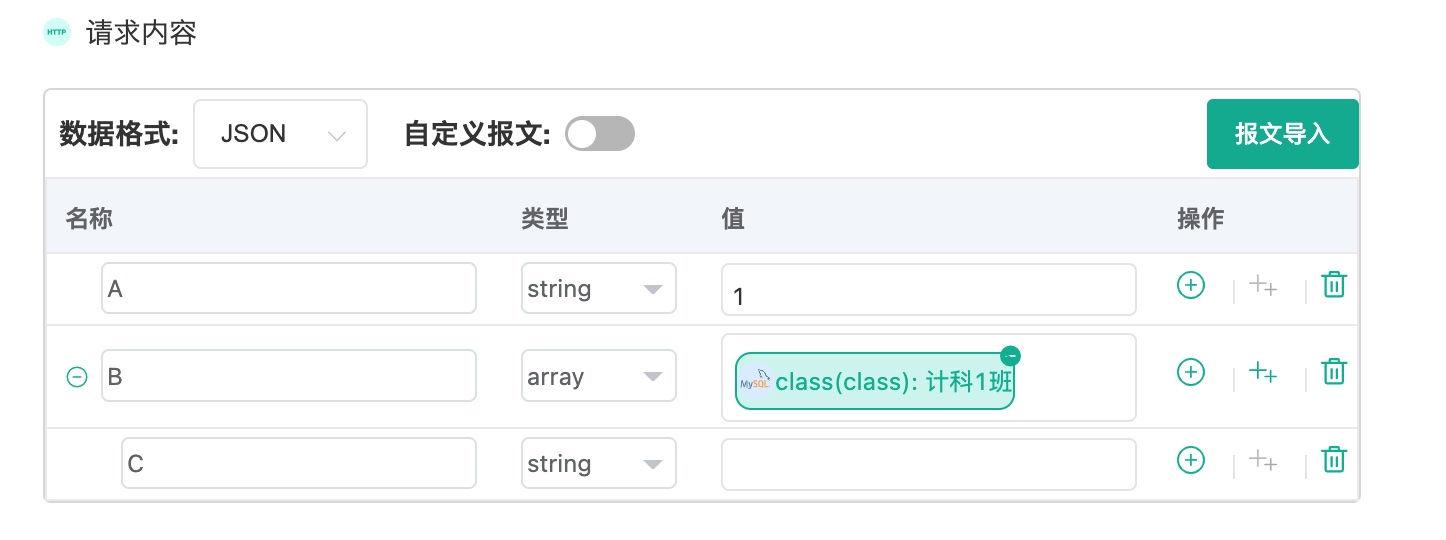Click the value field containing 1
The image size is (1446, 540).
tap(928, 289)
